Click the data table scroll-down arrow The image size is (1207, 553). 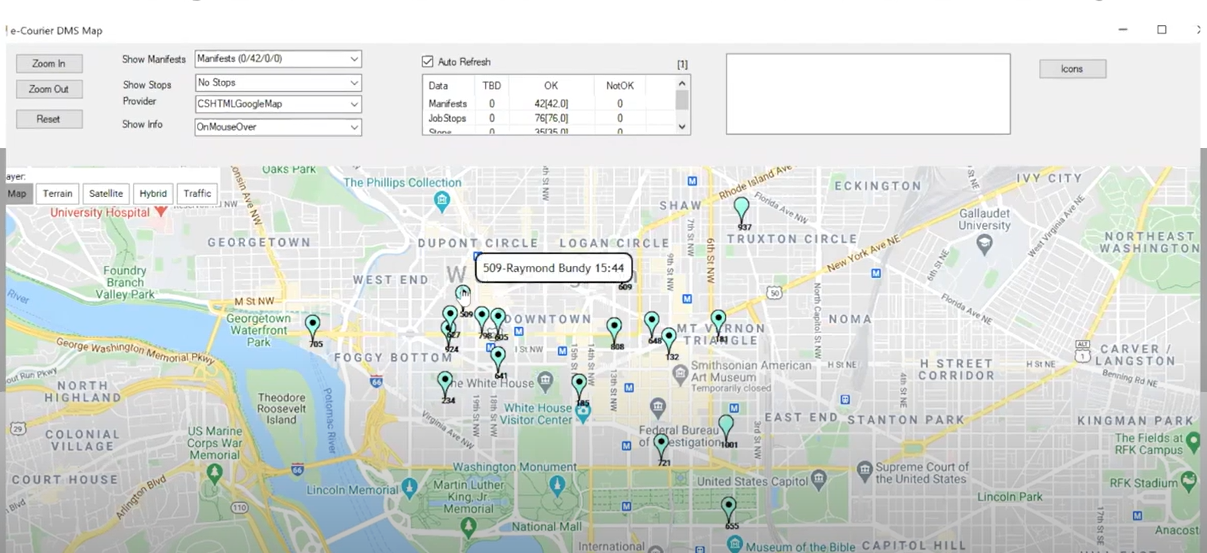[x=682, y=127]
